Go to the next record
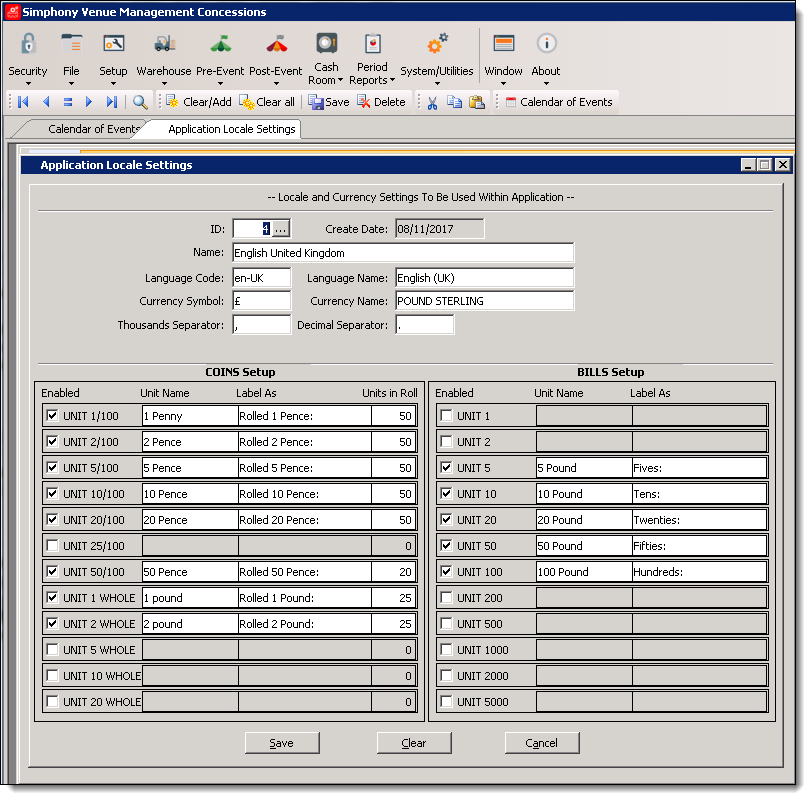This screenshot has width=811, height=800. 88,102
